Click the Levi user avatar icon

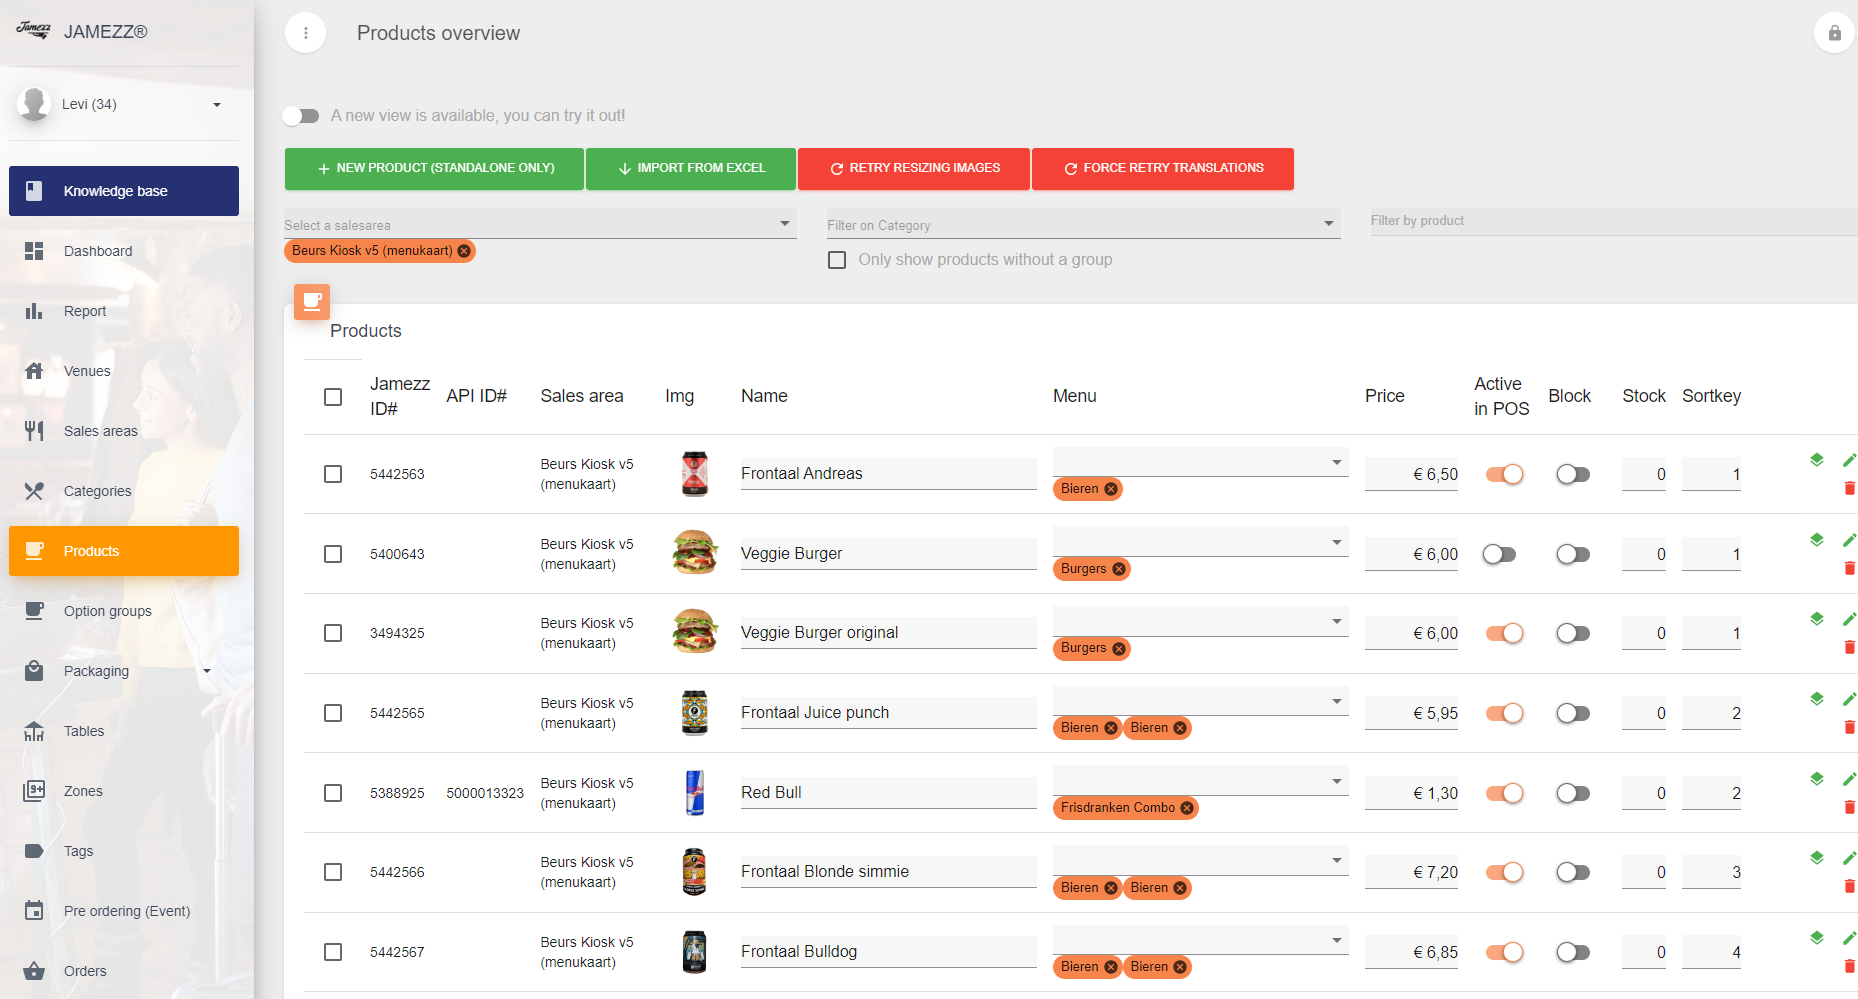point(35,104)
